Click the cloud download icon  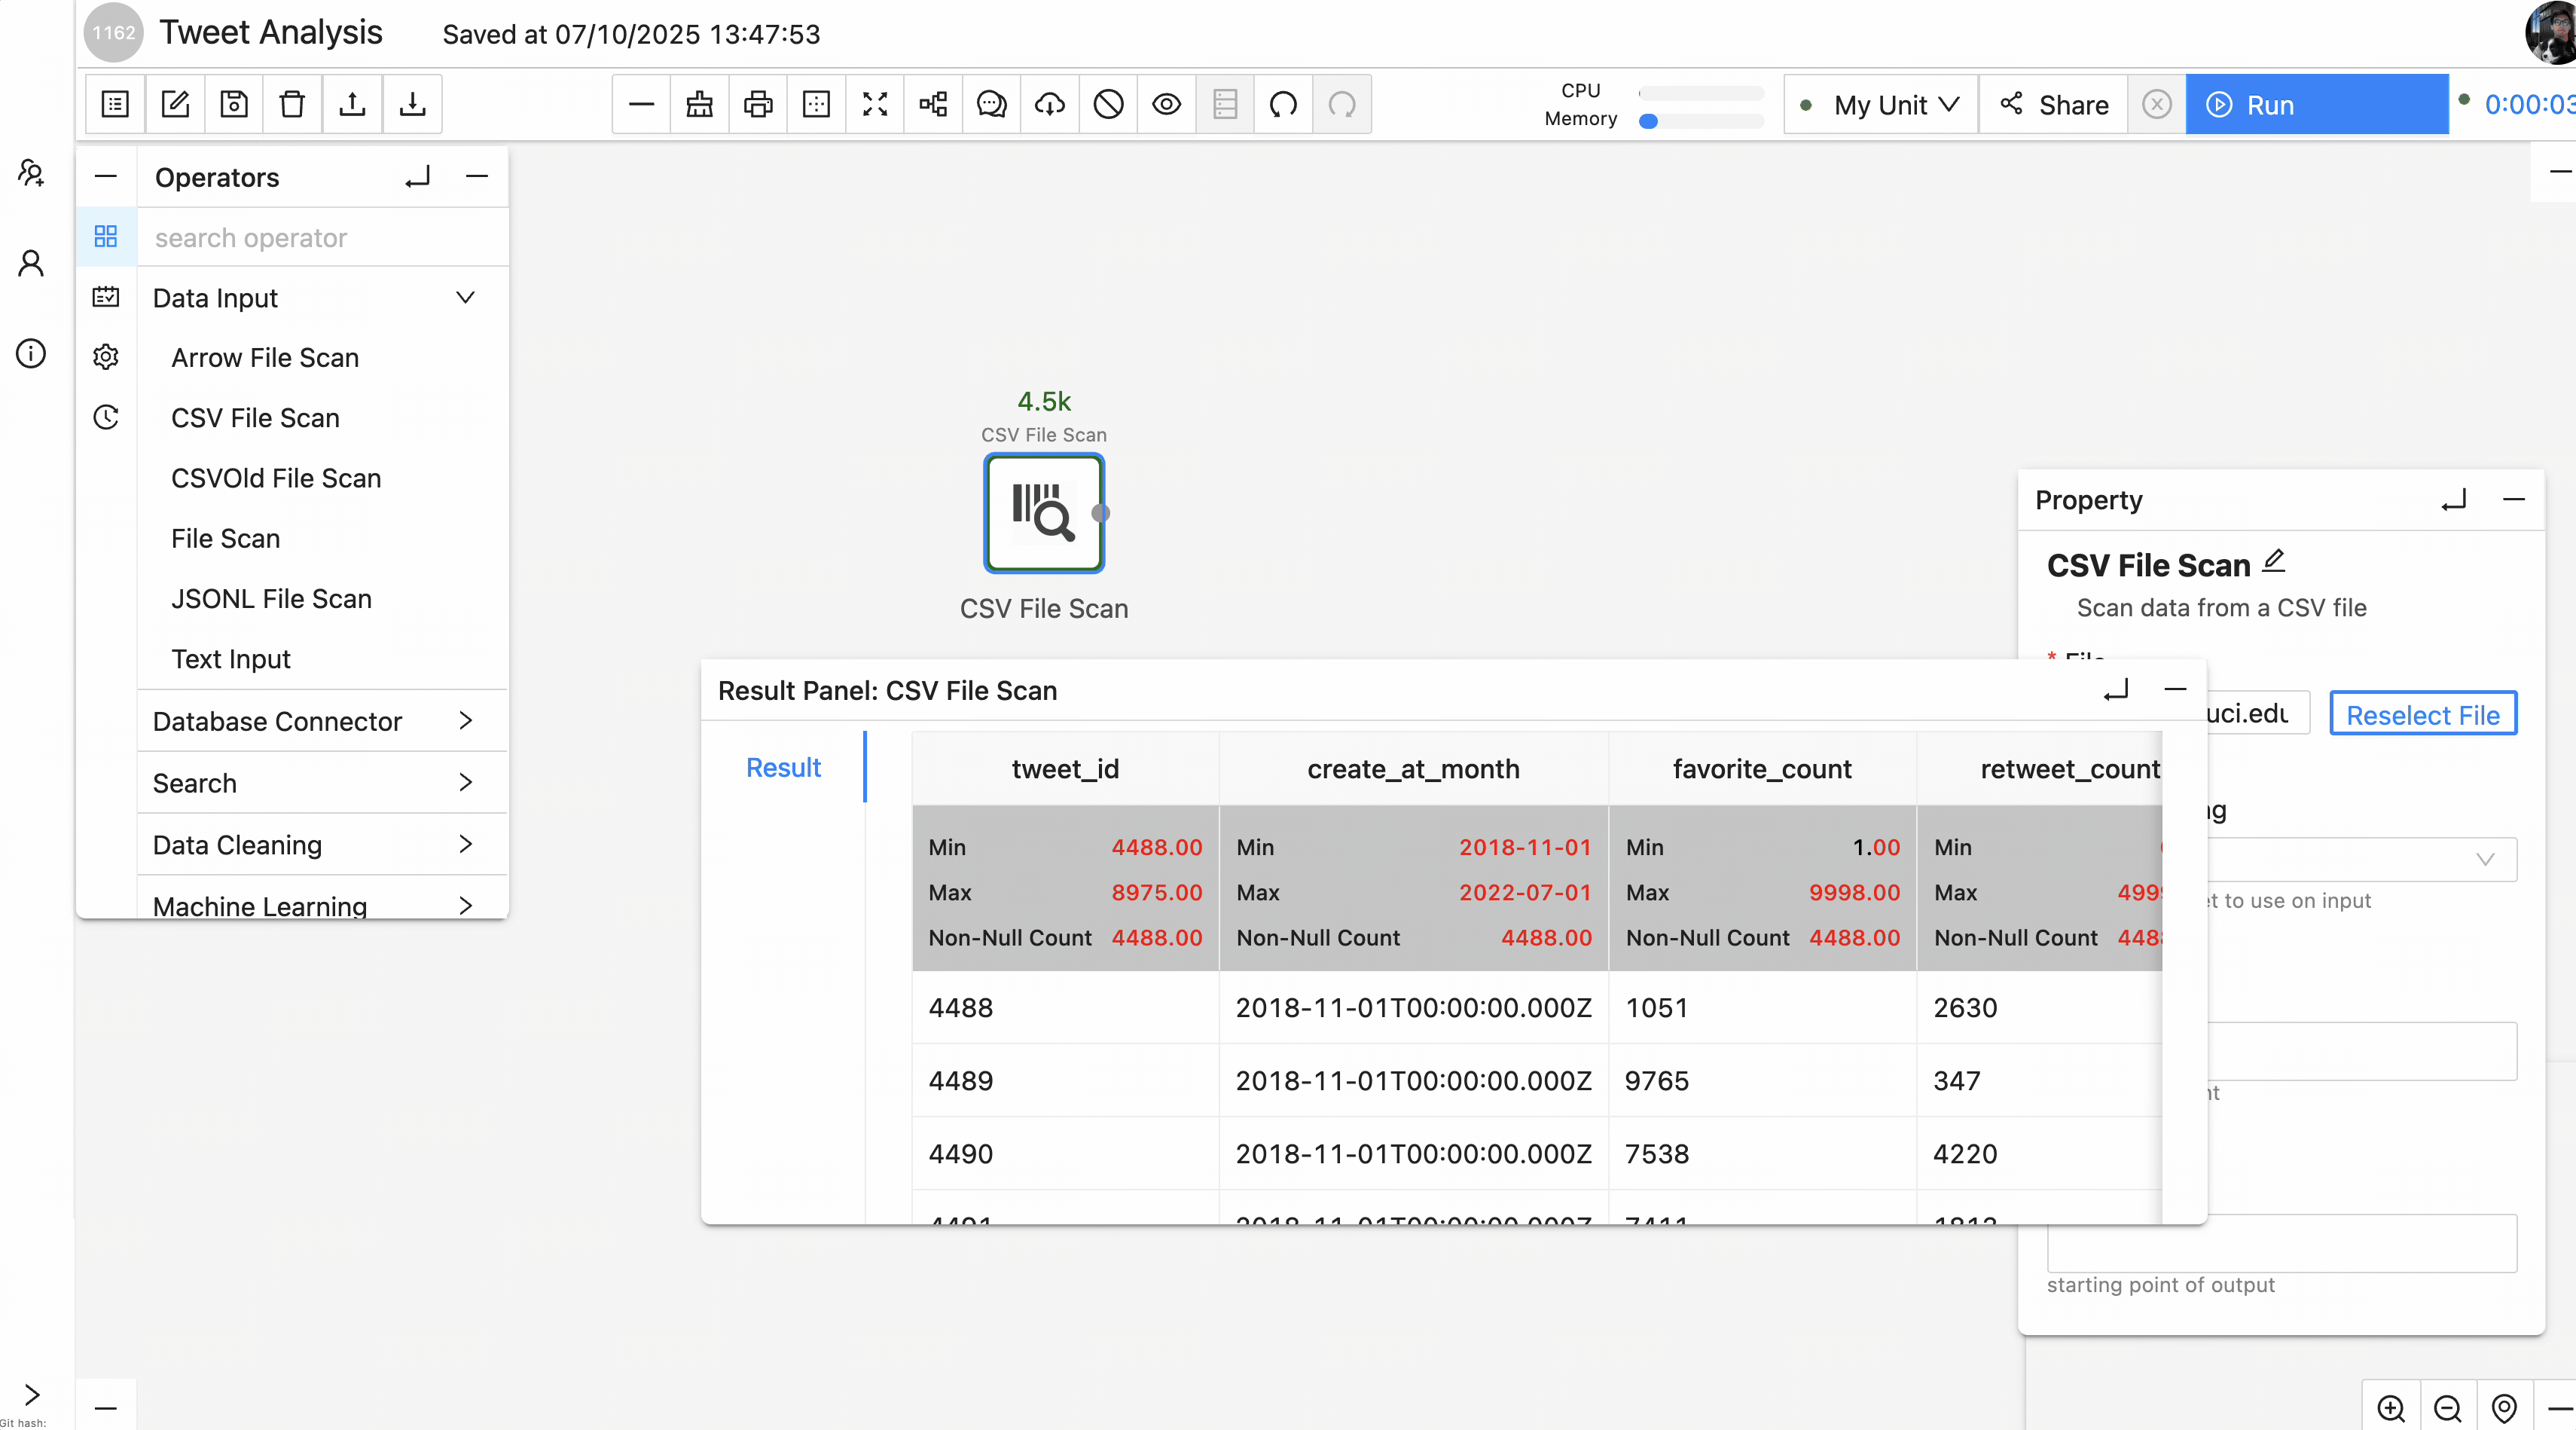[x=1050, y=104]
